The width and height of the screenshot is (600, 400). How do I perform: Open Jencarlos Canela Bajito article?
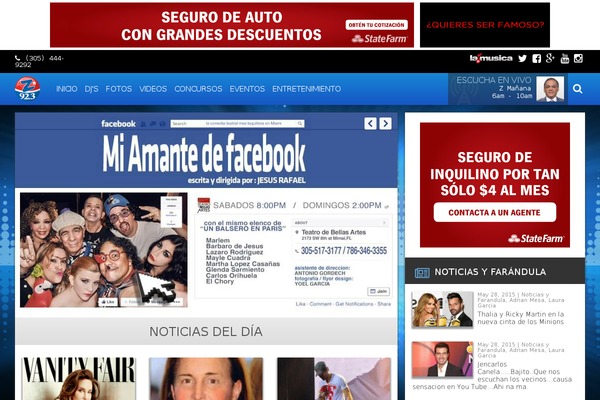click(x=492, y=375)
